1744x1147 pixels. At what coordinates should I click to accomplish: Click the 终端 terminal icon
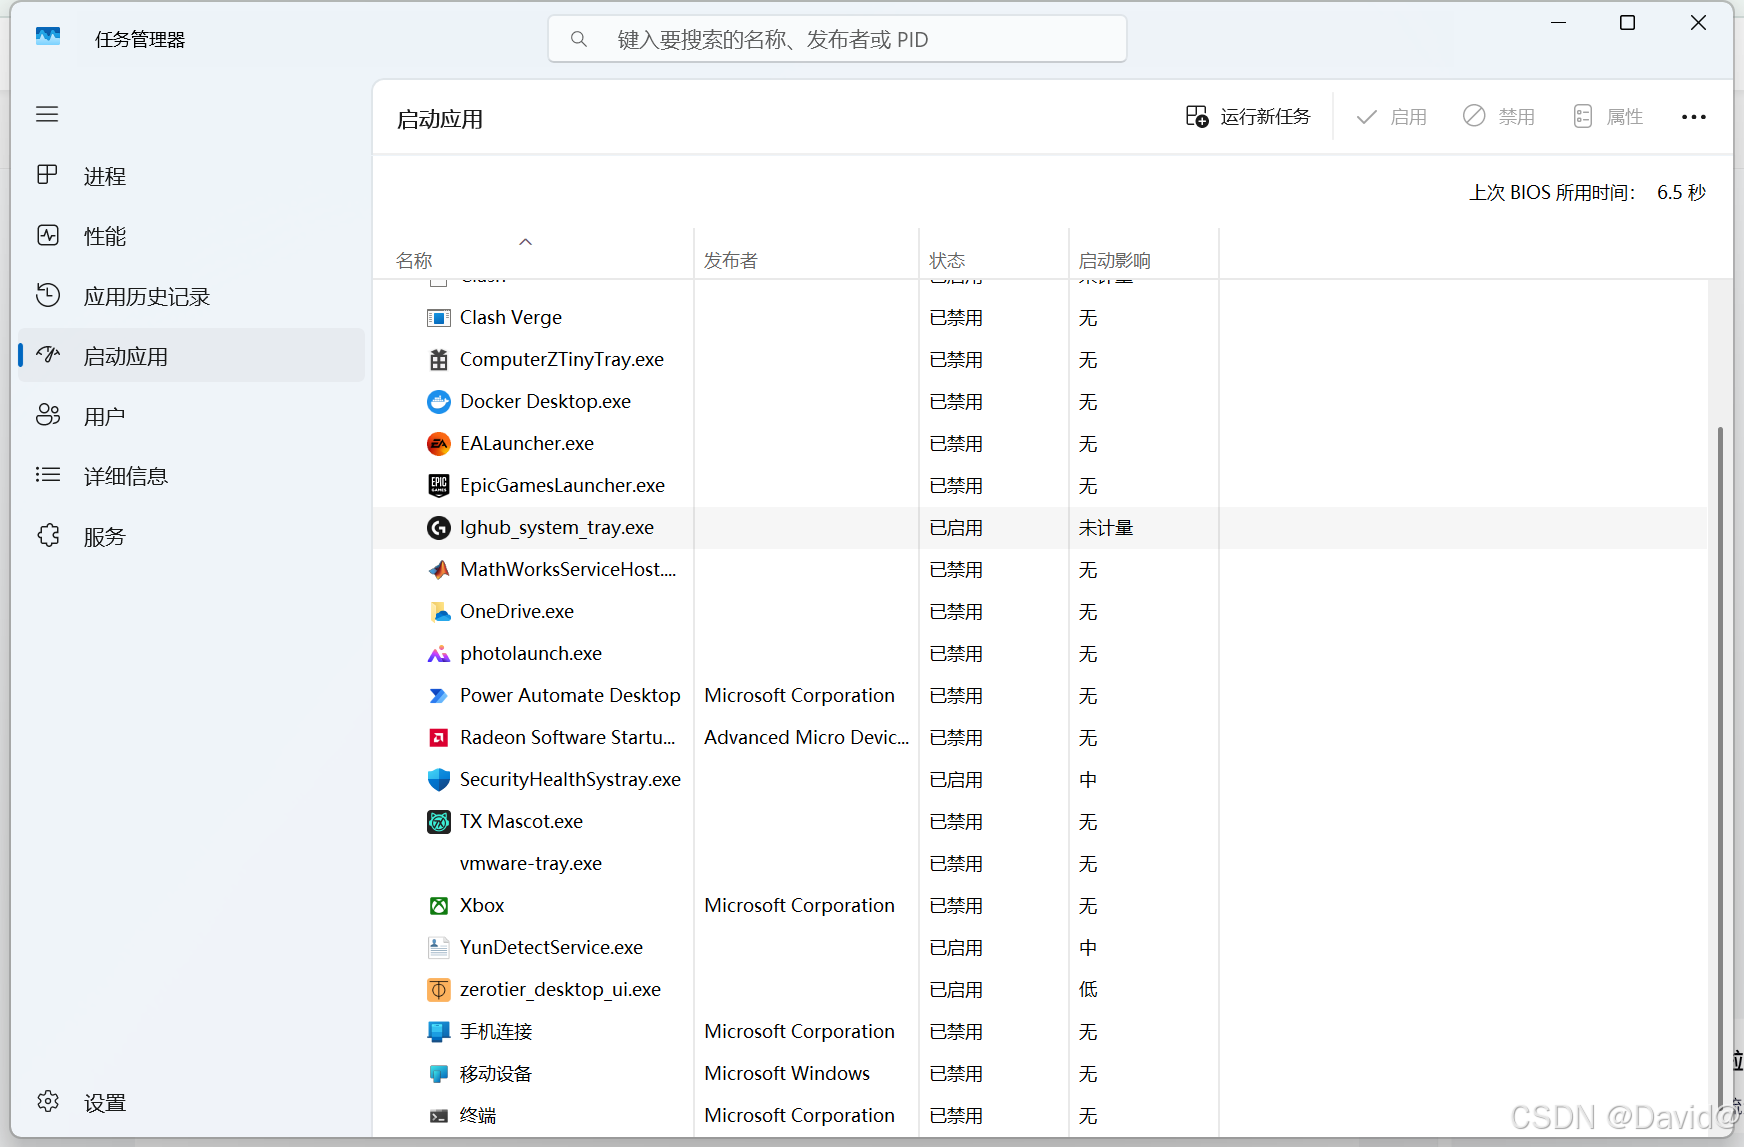438,1116
